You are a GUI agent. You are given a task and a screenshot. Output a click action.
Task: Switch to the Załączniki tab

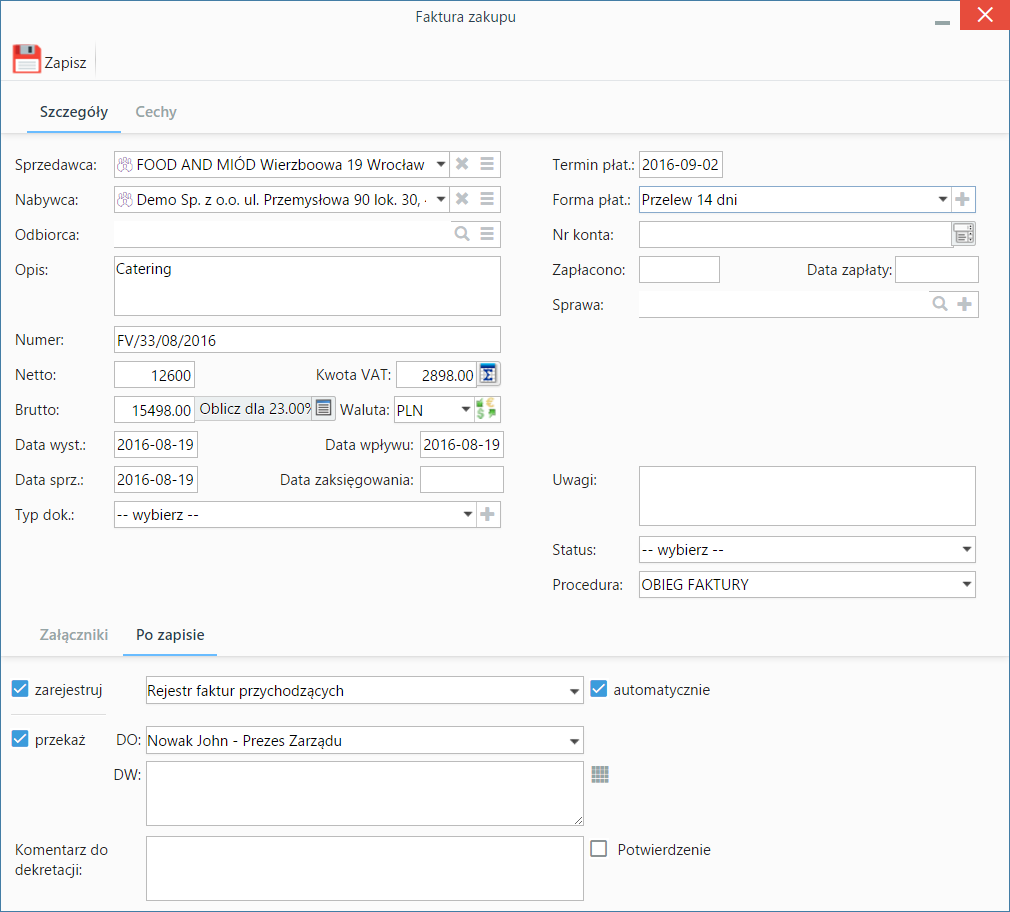click(73, 635)
